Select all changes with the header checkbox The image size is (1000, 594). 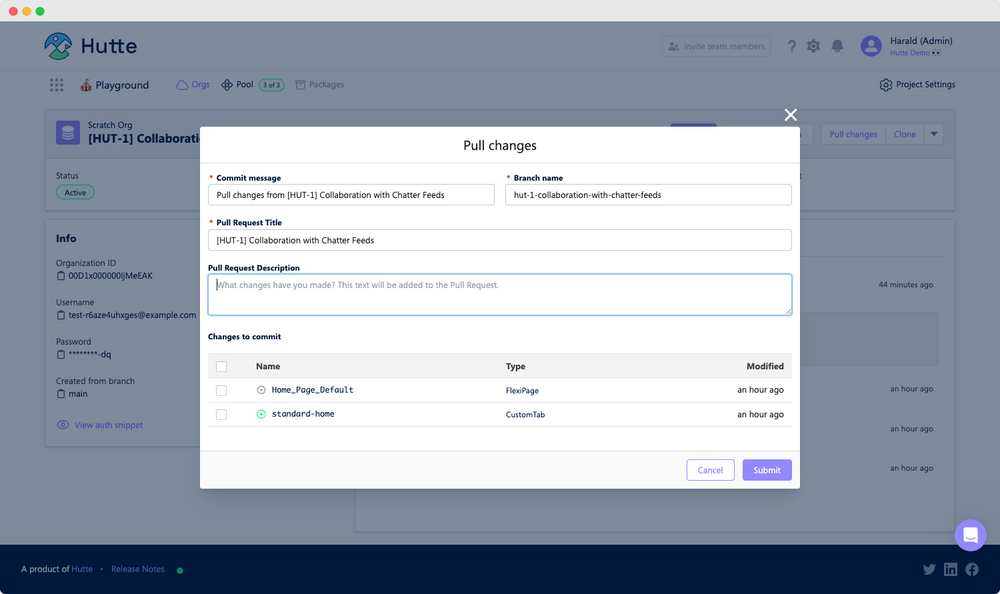[222, 366]
